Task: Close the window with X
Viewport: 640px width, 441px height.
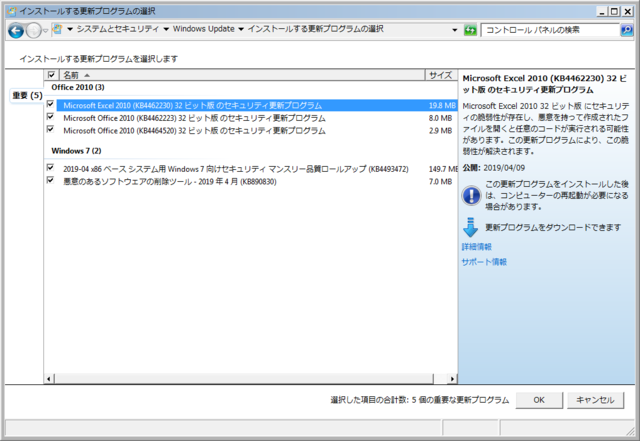Action: tap(627, 11)
